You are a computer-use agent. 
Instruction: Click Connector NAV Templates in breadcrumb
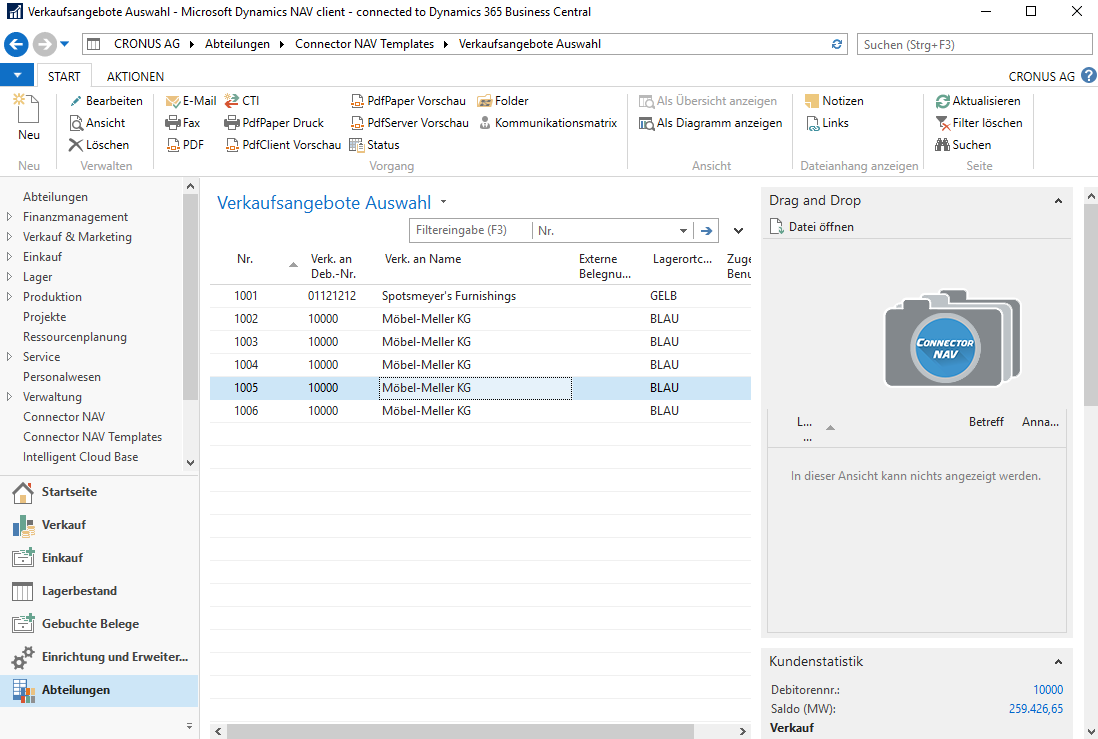click(x=364, y=44)
